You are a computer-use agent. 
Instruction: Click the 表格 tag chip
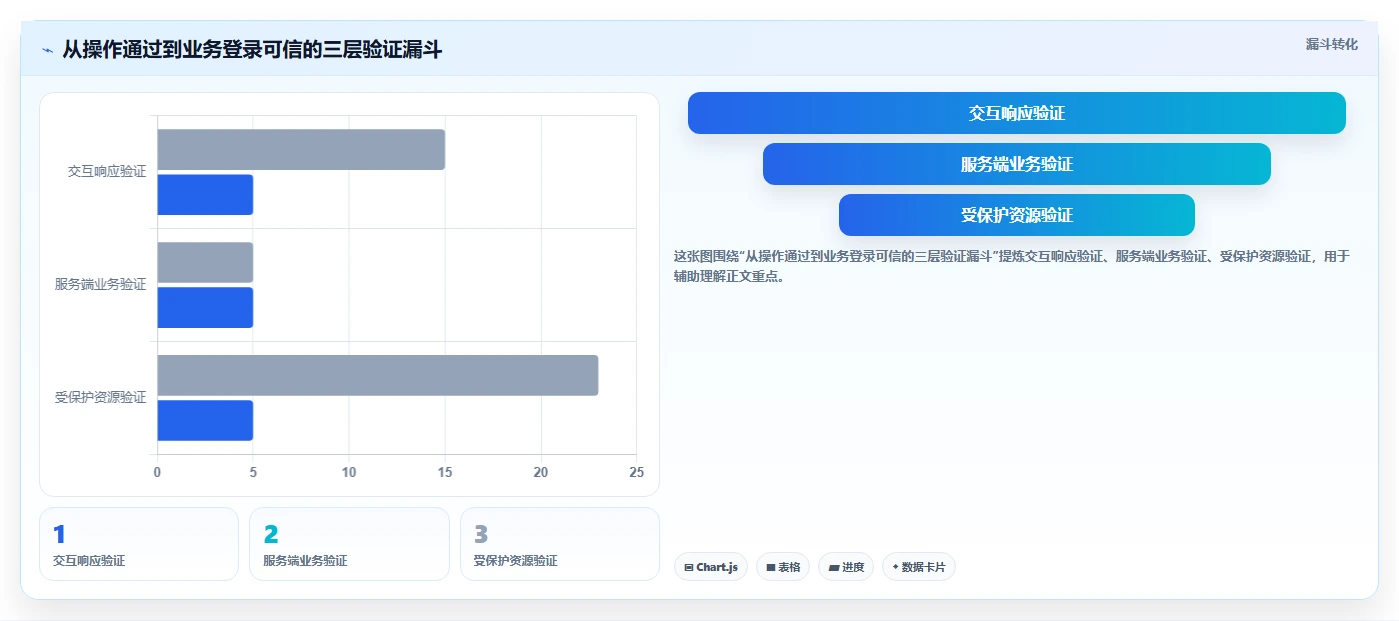pos(783,567)
